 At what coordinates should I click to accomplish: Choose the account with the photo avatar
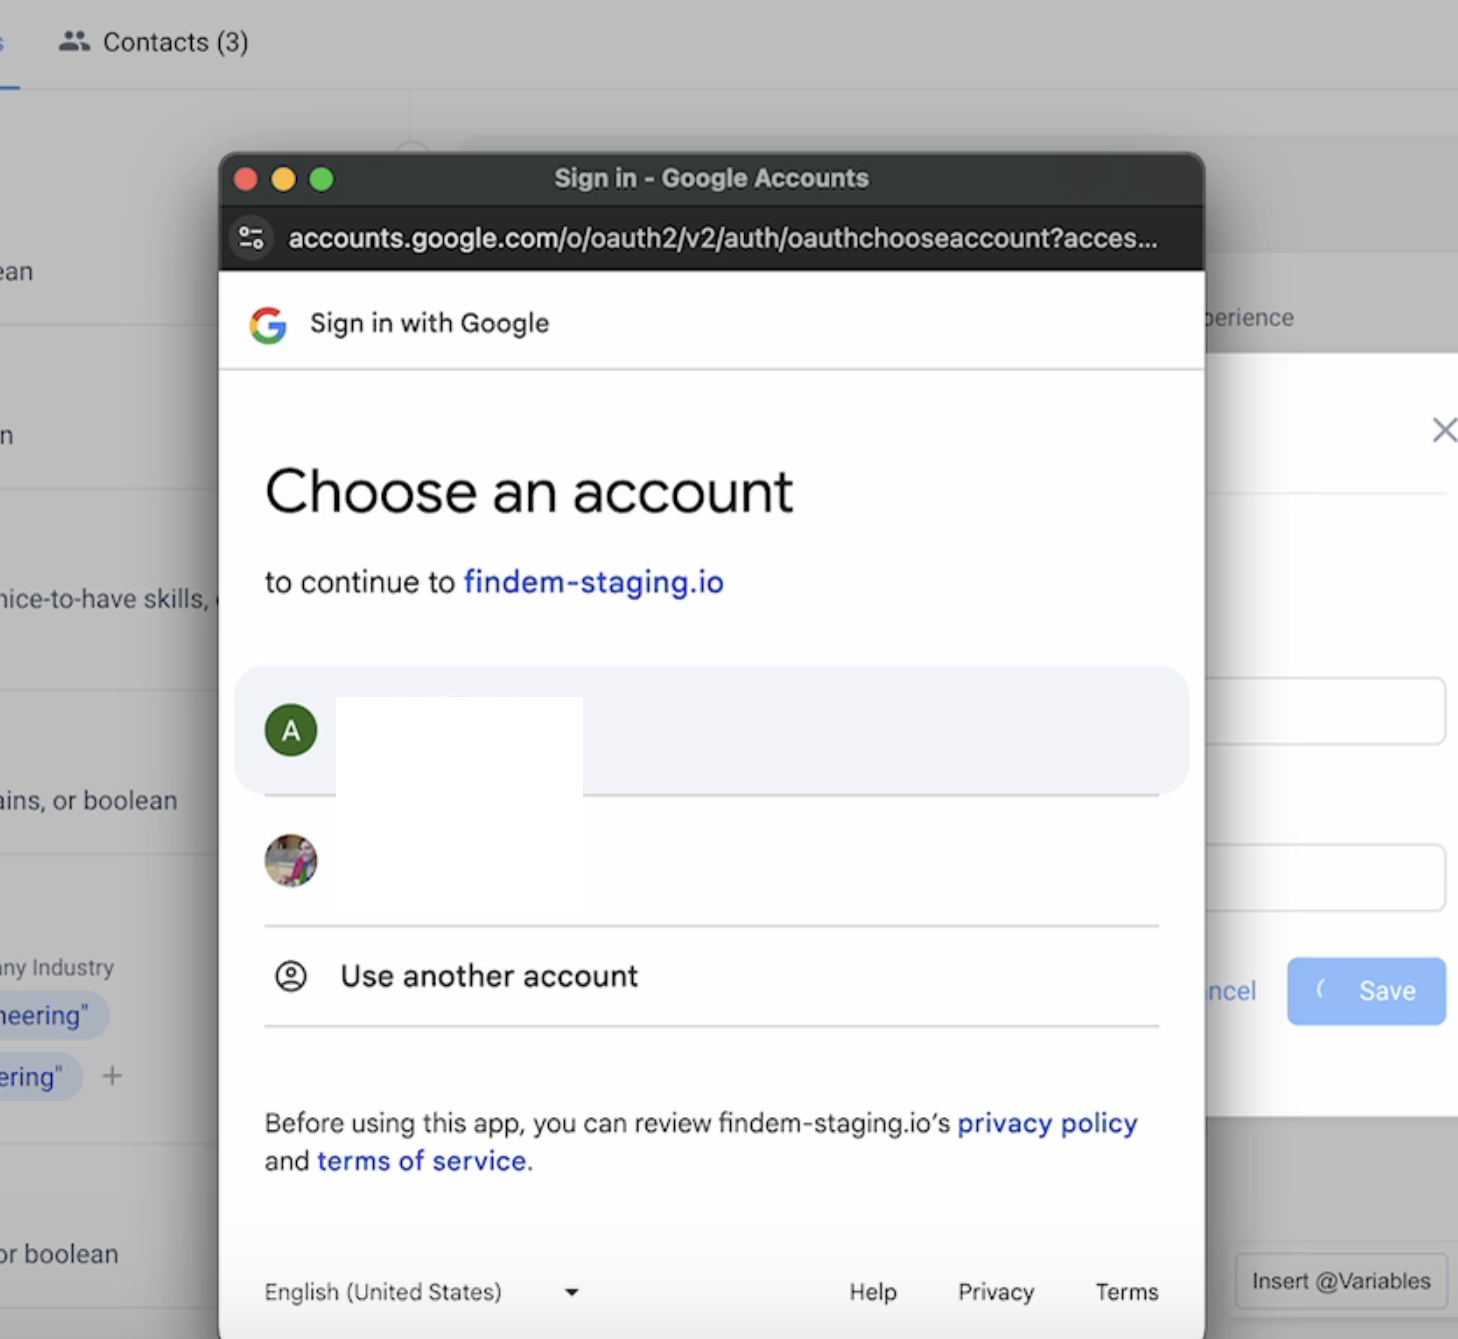point(710,861)
